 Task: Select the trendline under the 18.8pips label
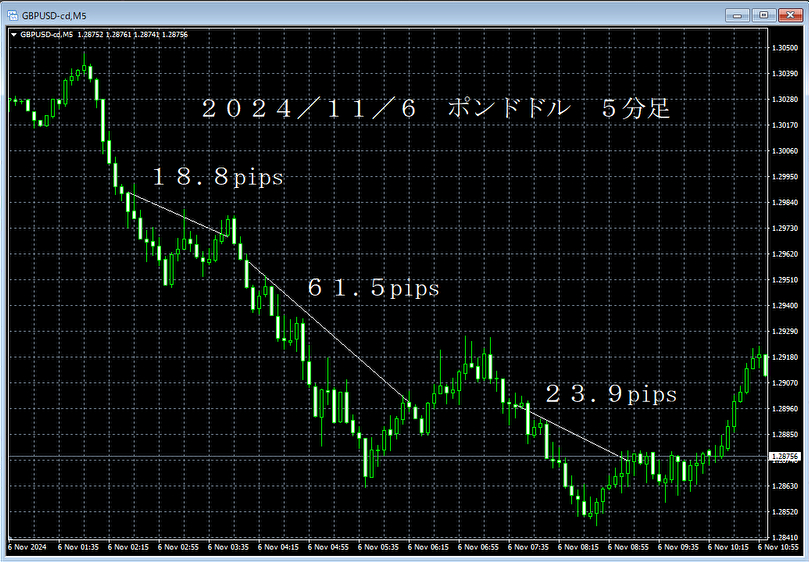[178, 215]
